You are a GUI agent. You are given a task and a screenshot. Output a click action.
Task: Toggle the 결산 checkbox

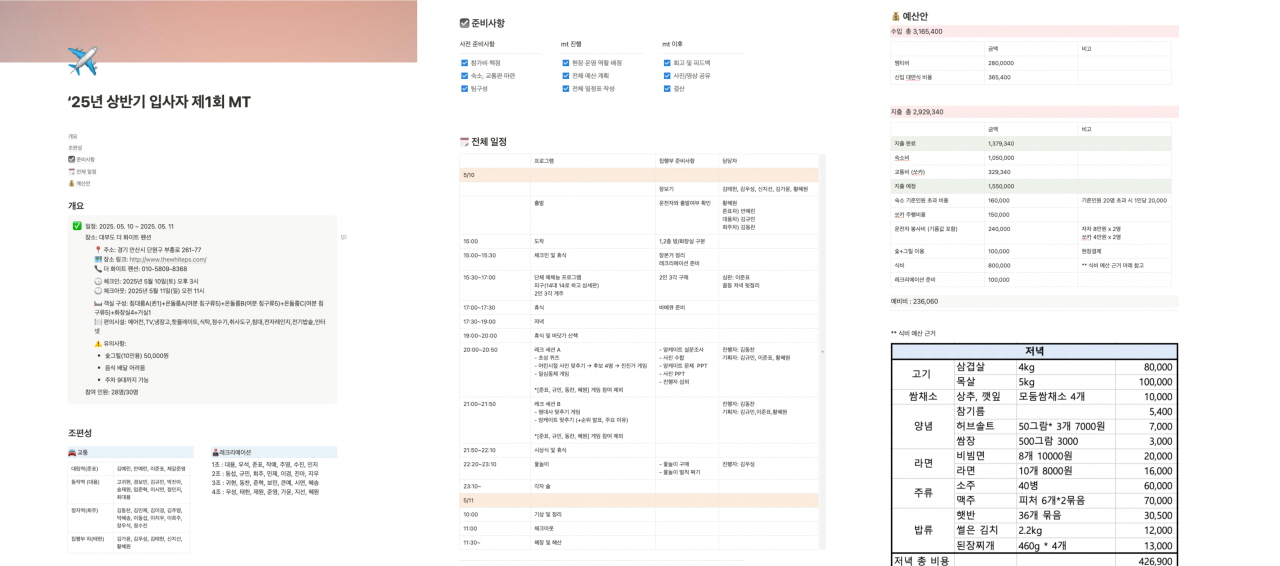click(666, 88)
